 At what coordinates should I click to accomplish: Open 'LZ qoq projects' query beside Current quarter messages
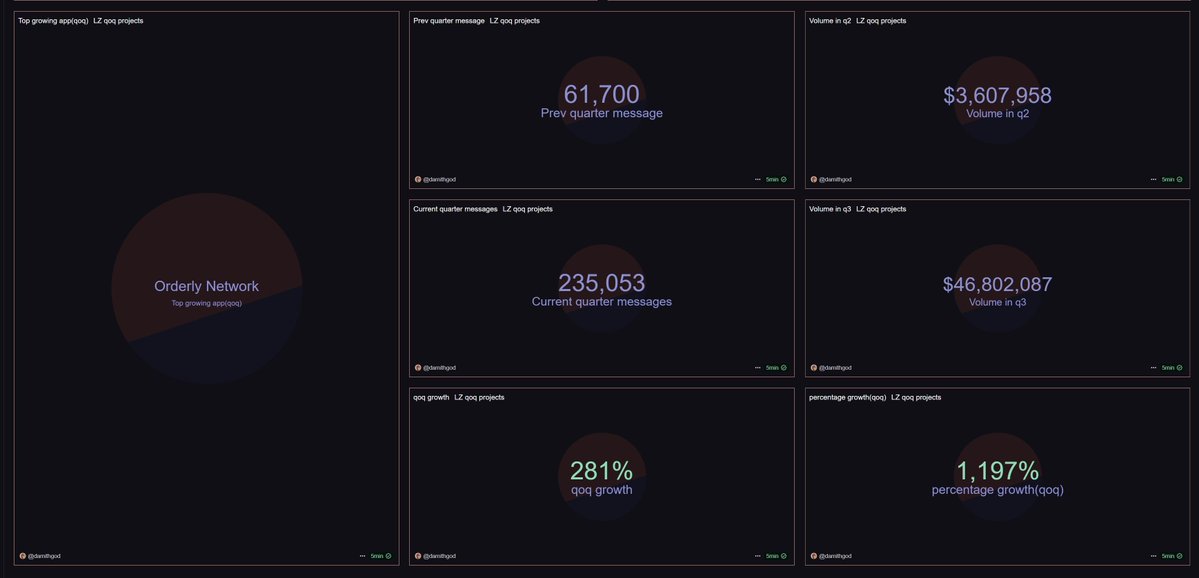click(x=528, y=209)
